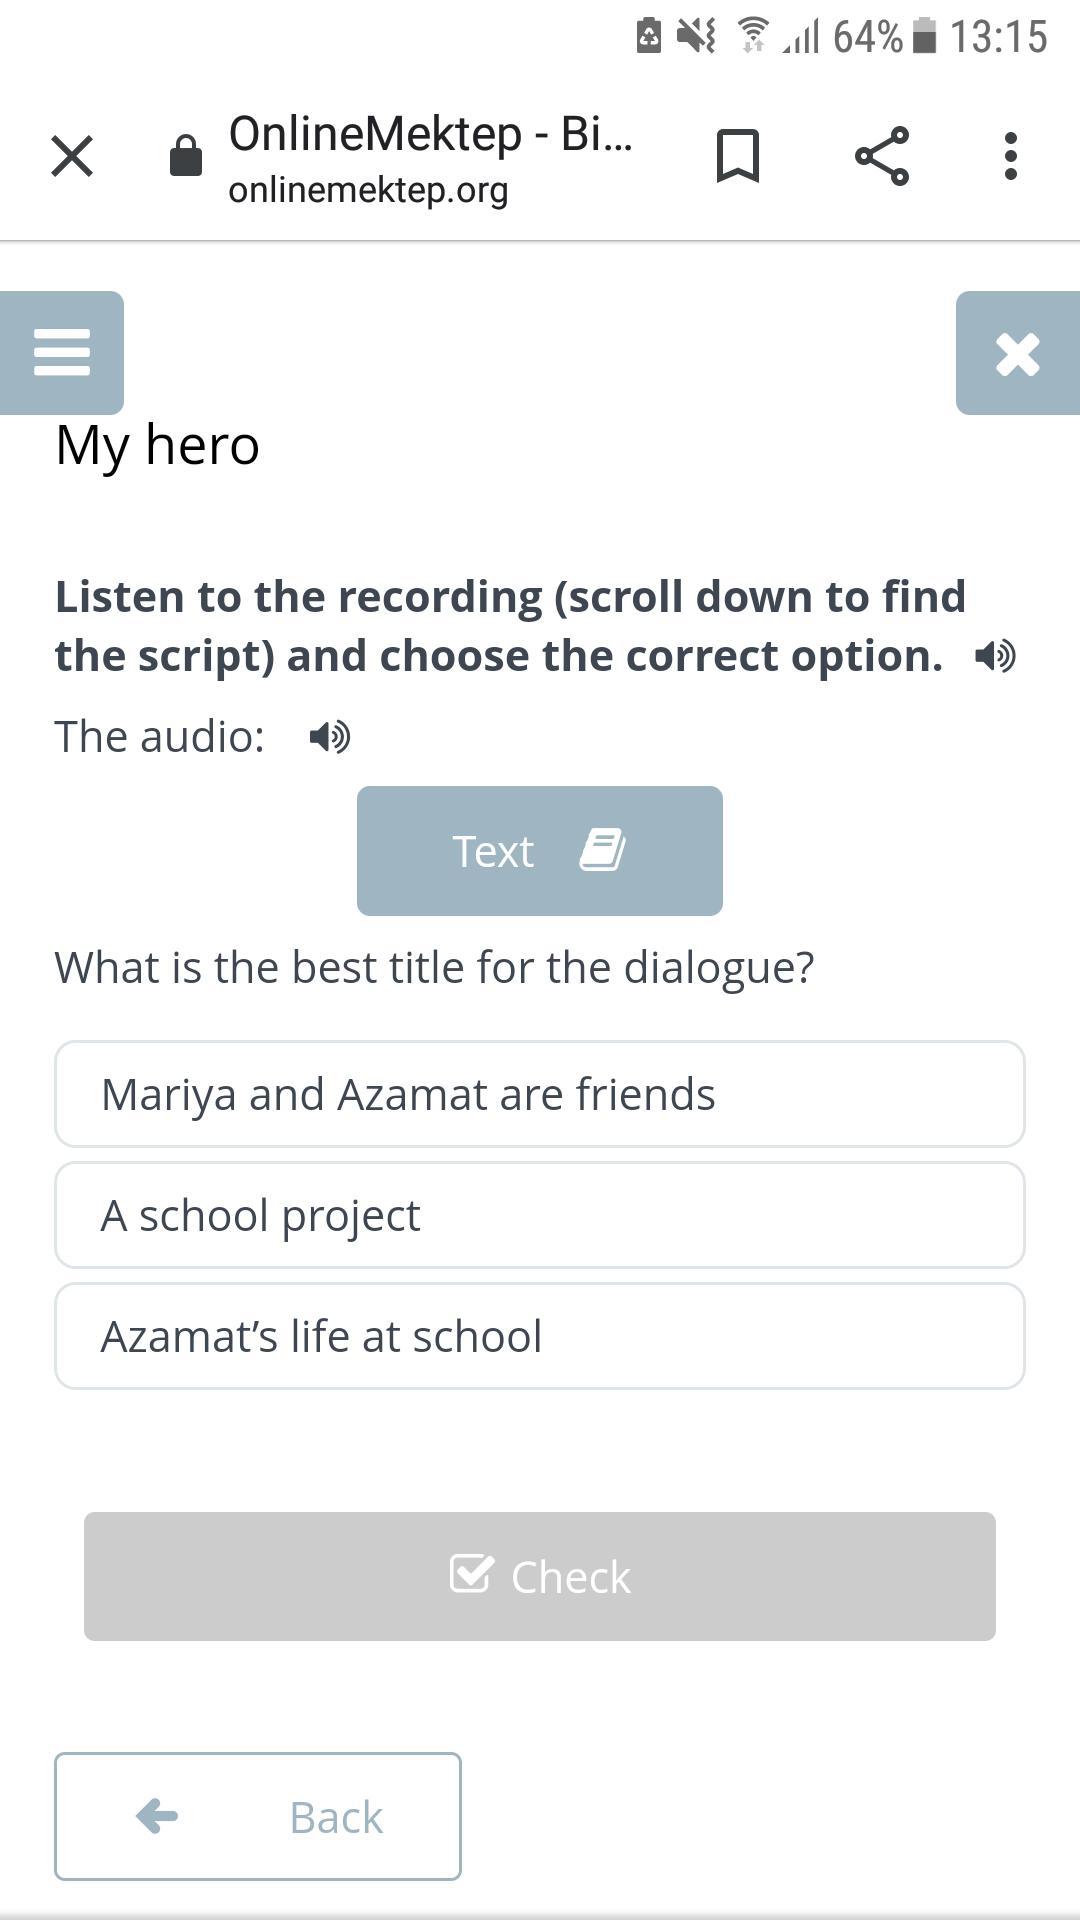Open the Text script button
Screen dimensions: 1080x1920
pyautogui.click(x=540, y=851)
